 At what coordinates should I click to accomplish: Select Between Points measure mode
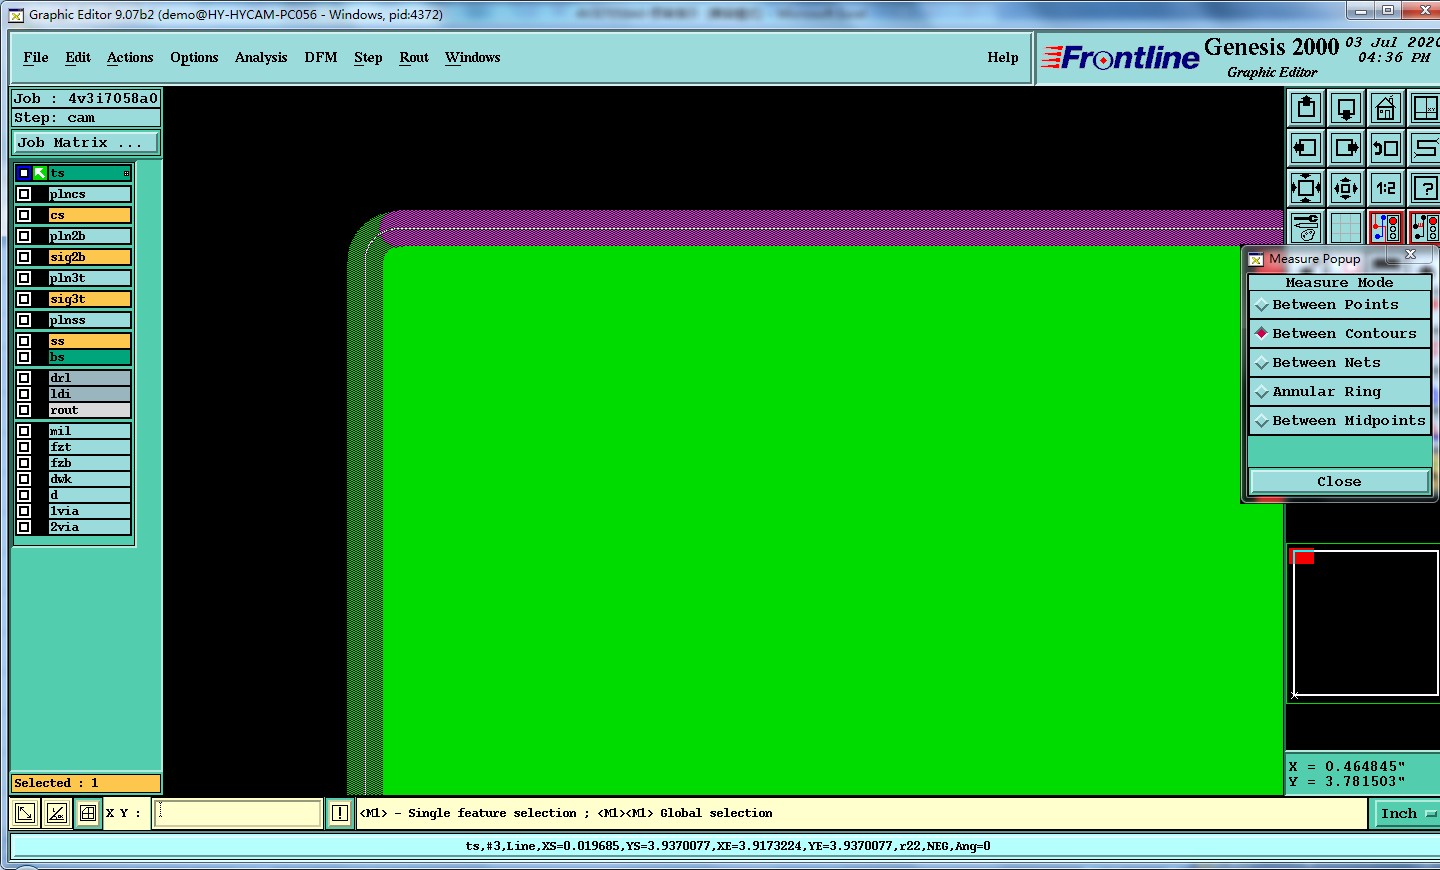click(1339, 305)
